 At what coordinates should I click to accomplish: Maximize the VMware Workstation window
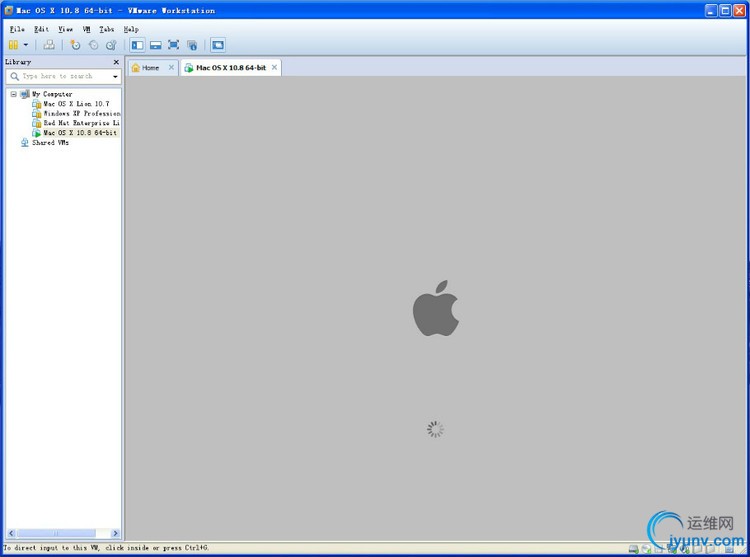725,11
